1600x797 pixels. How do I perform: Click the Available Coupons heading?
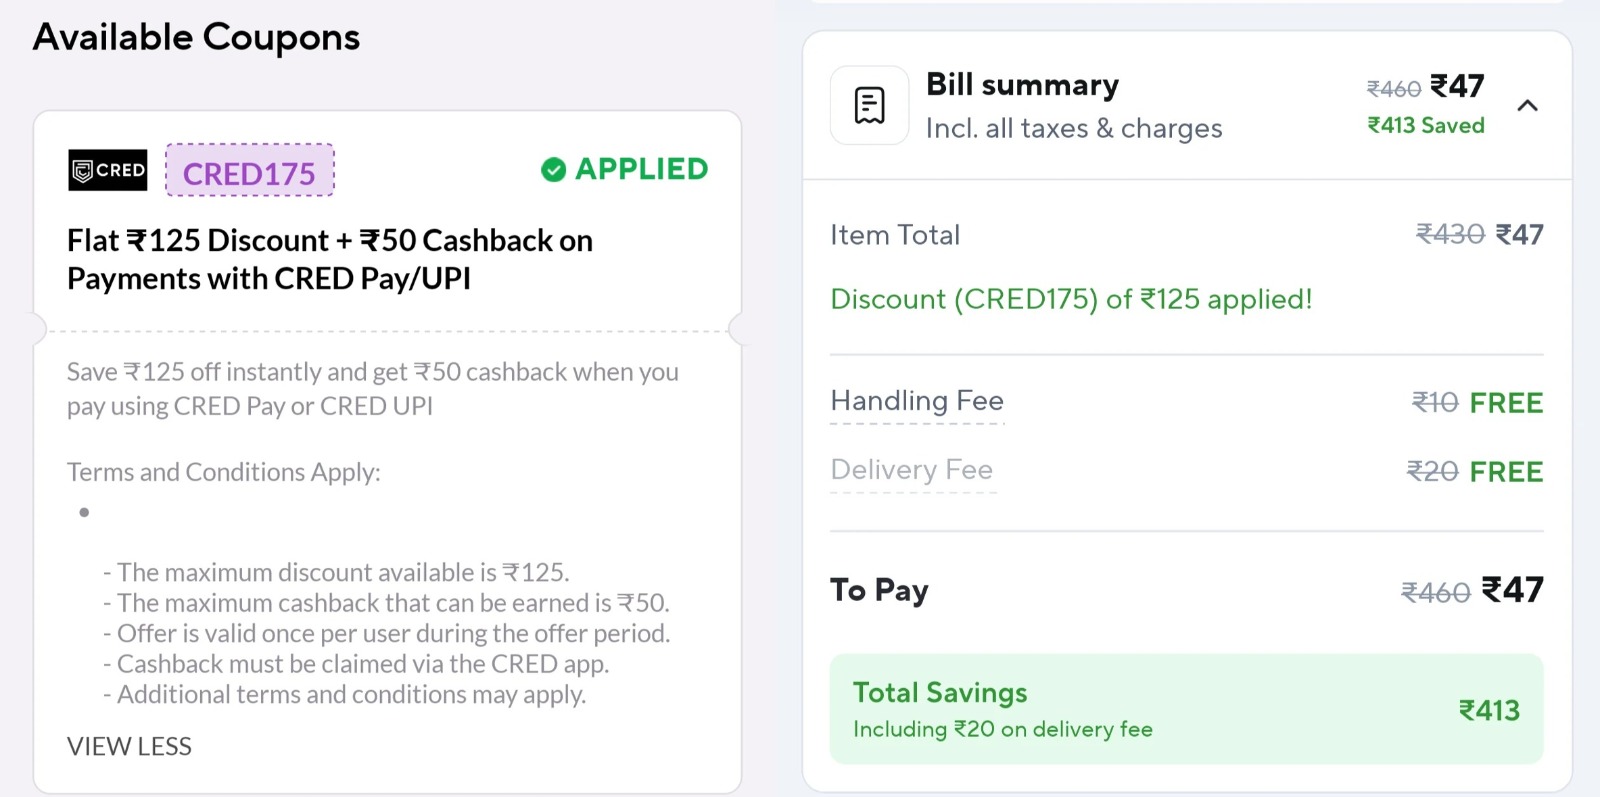(x=197, y=38)
